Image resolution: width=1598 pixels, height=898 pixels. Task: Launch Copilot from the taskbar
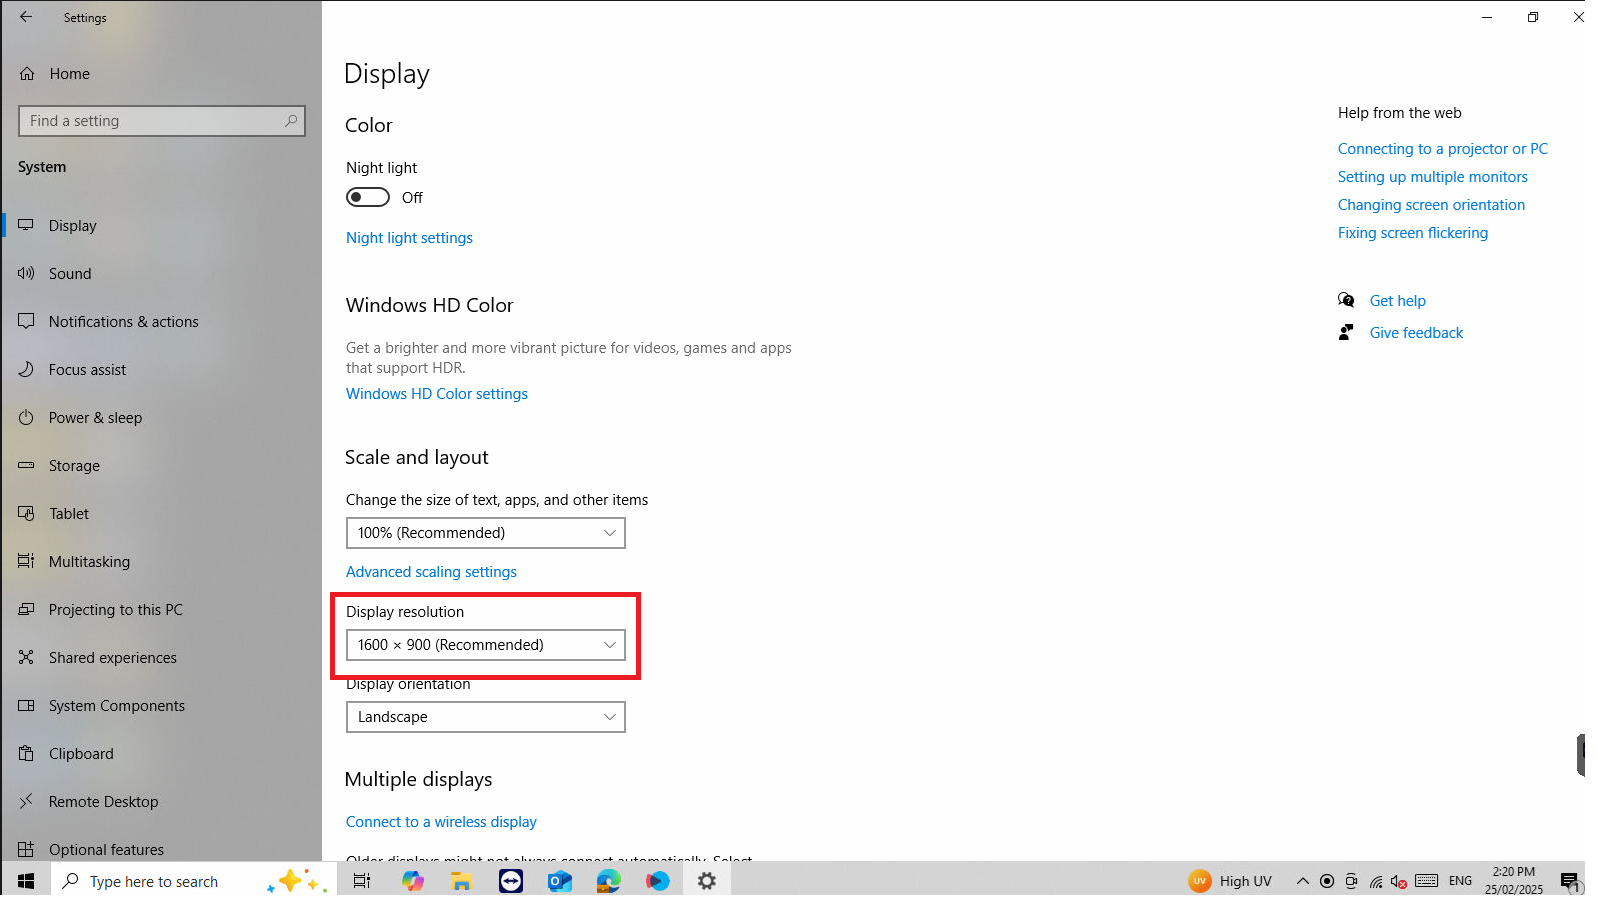(x=413, y=881)
